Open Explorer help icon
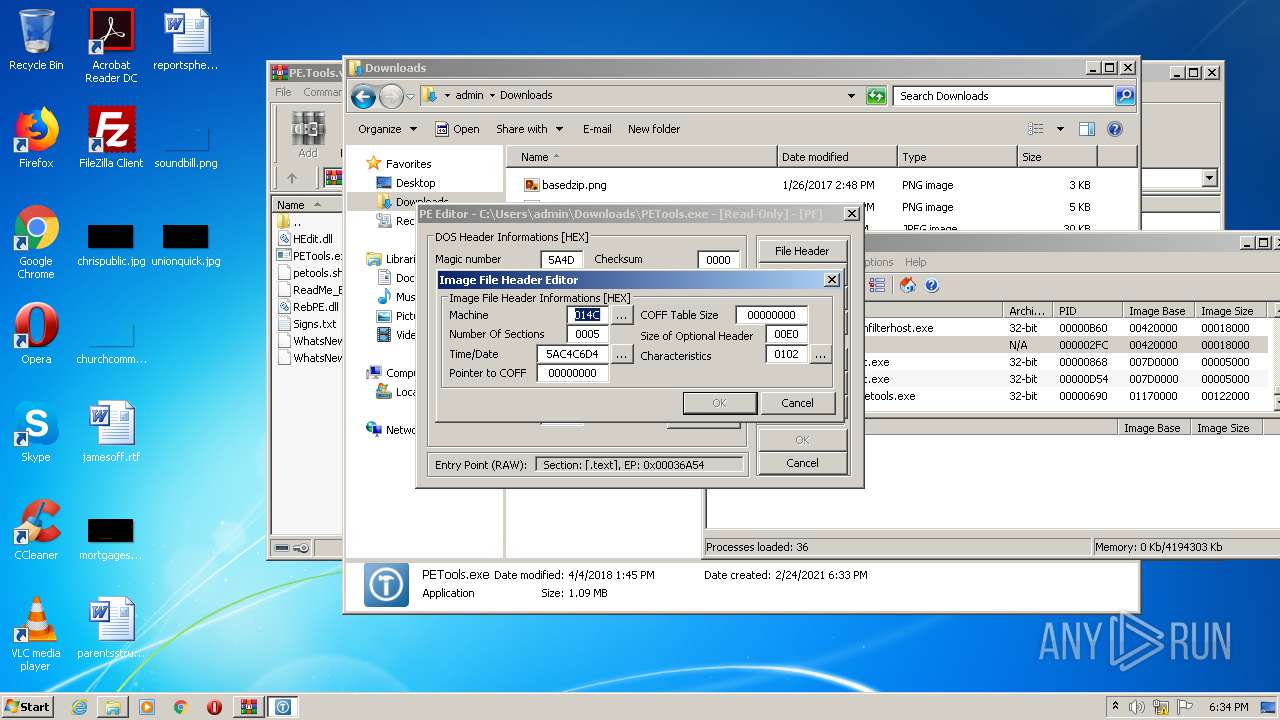 [1115, 129]
